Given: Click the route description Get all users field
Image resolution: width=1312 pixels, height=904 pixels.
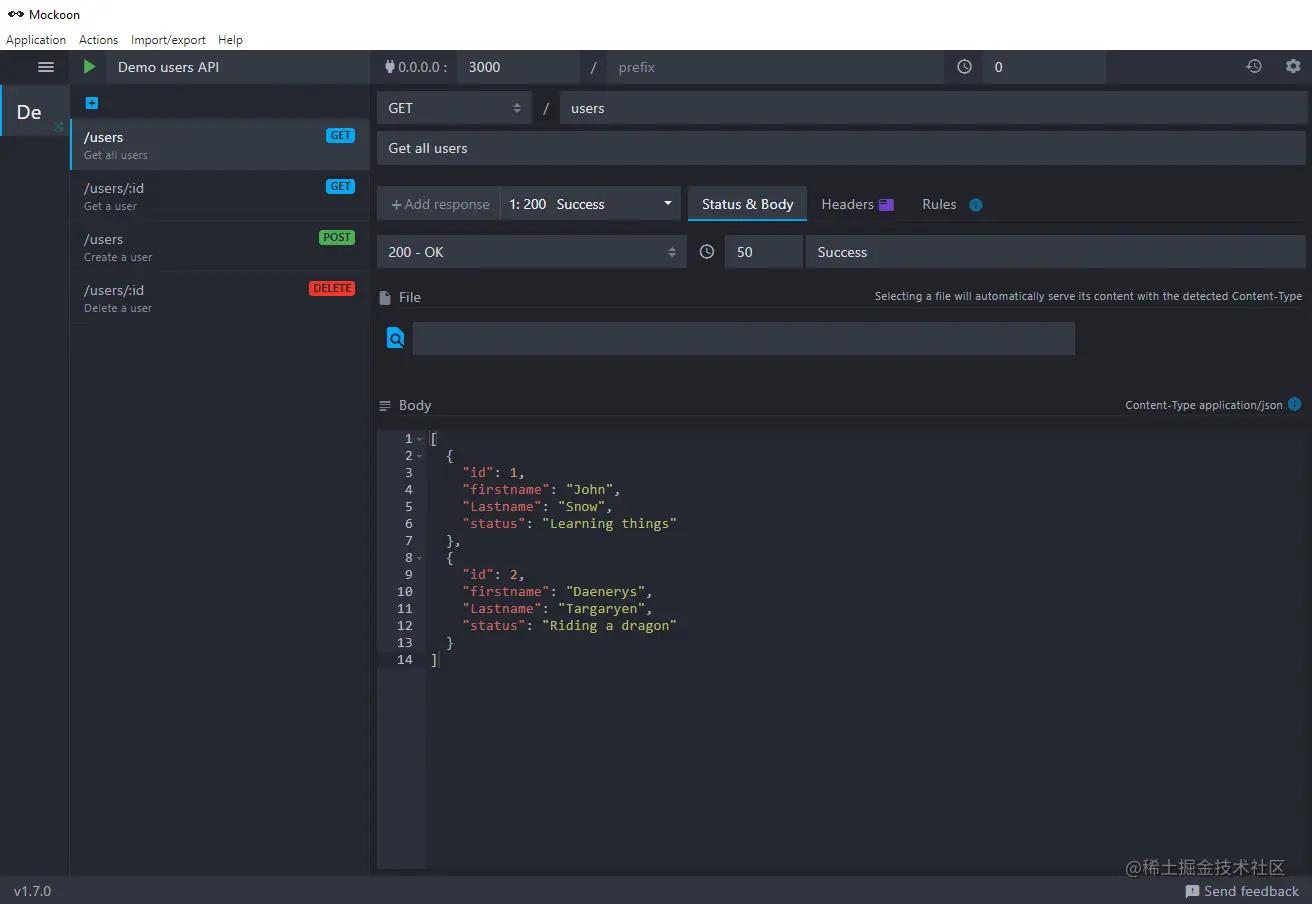Looking at the screenshot, I should [841, 148].
